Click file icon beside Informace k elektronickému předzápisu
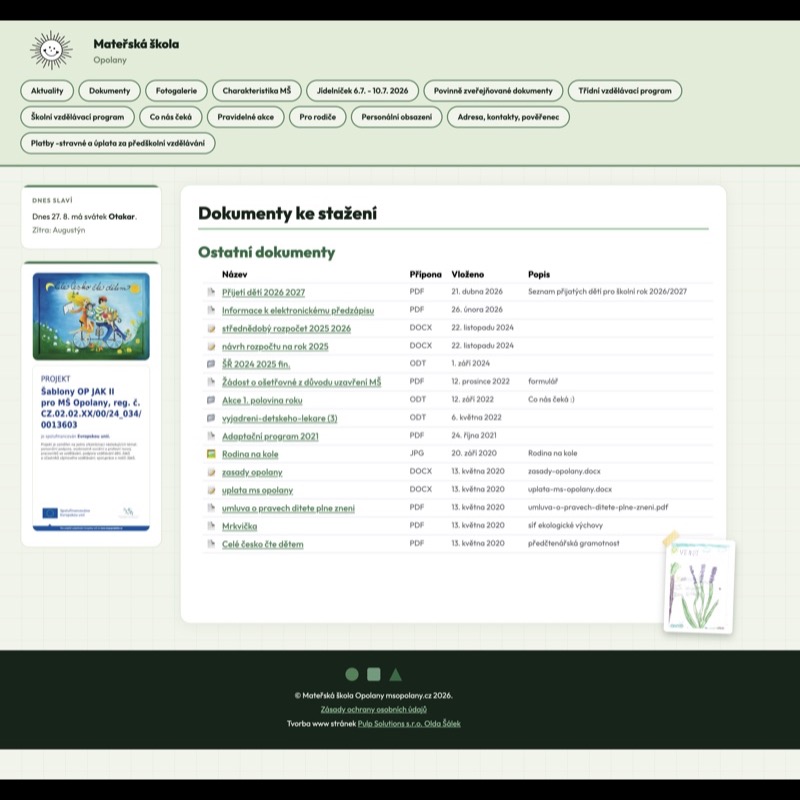Screen dimensions: 800x800 [211, 310]
